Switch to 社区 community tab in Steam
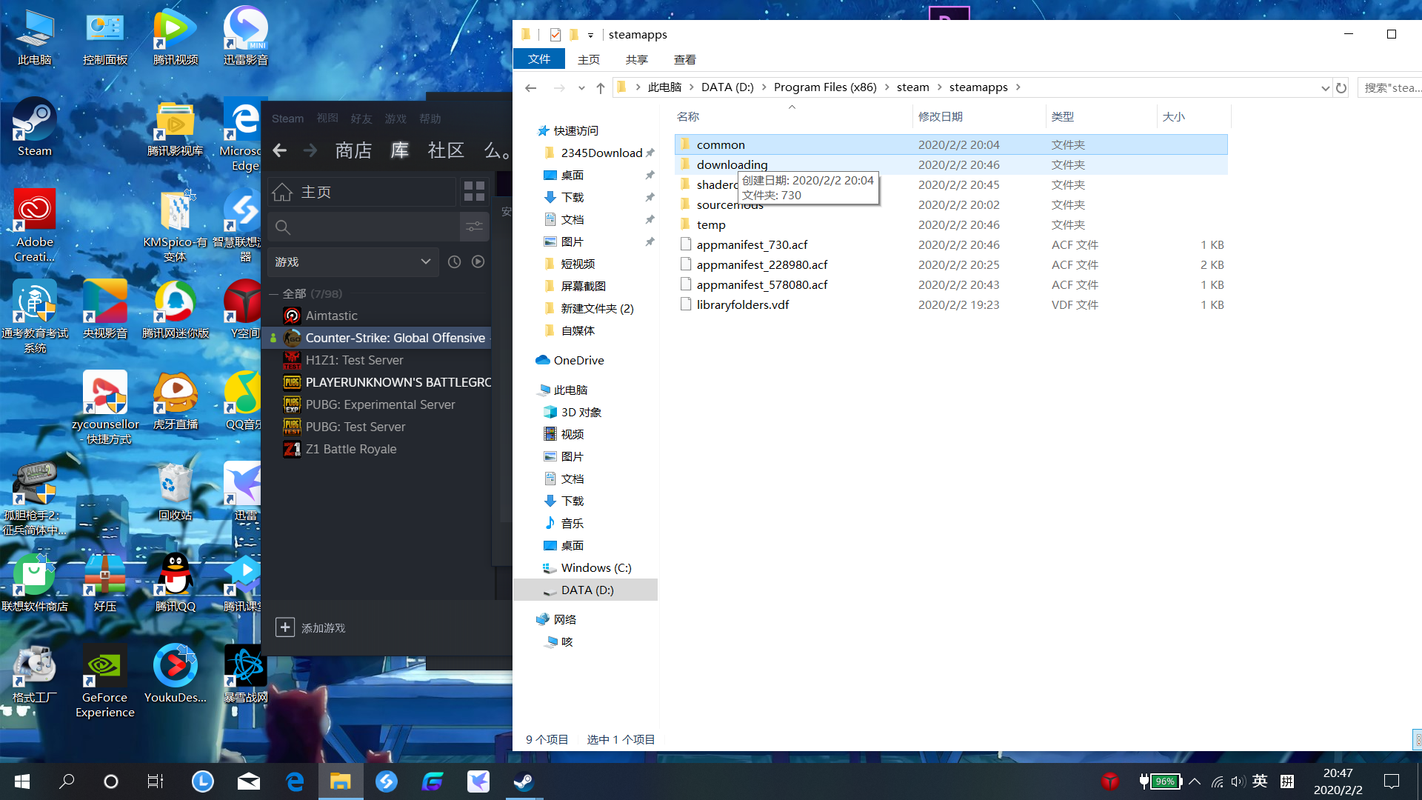The image size is (1422, 800). [446, 151]
